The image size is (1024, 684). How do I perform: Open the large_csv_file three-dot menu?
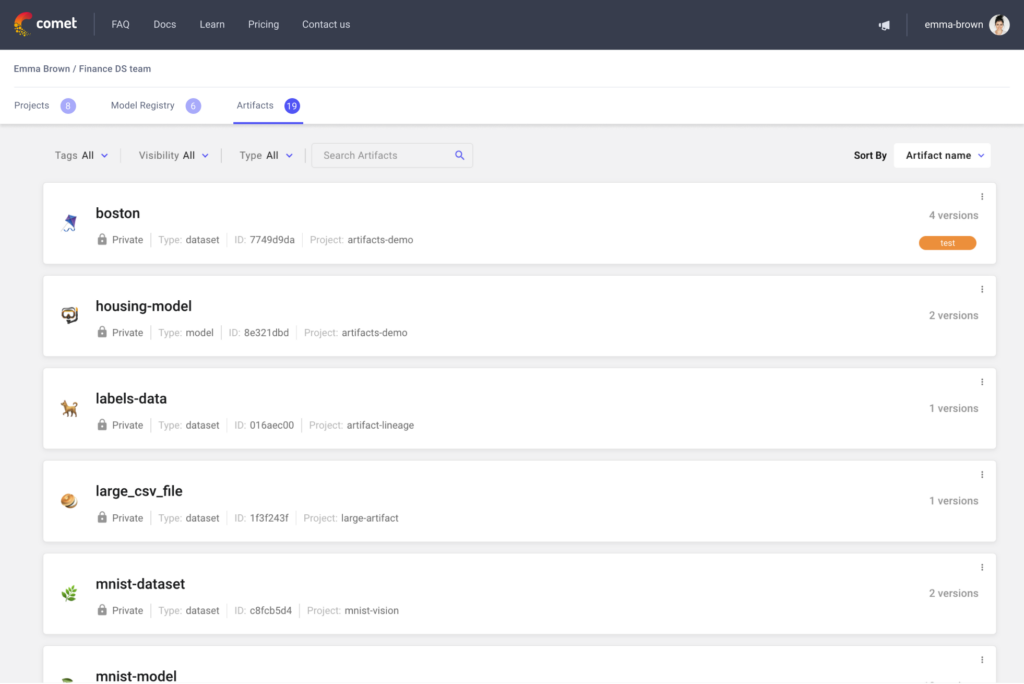(x=982, y=475)
